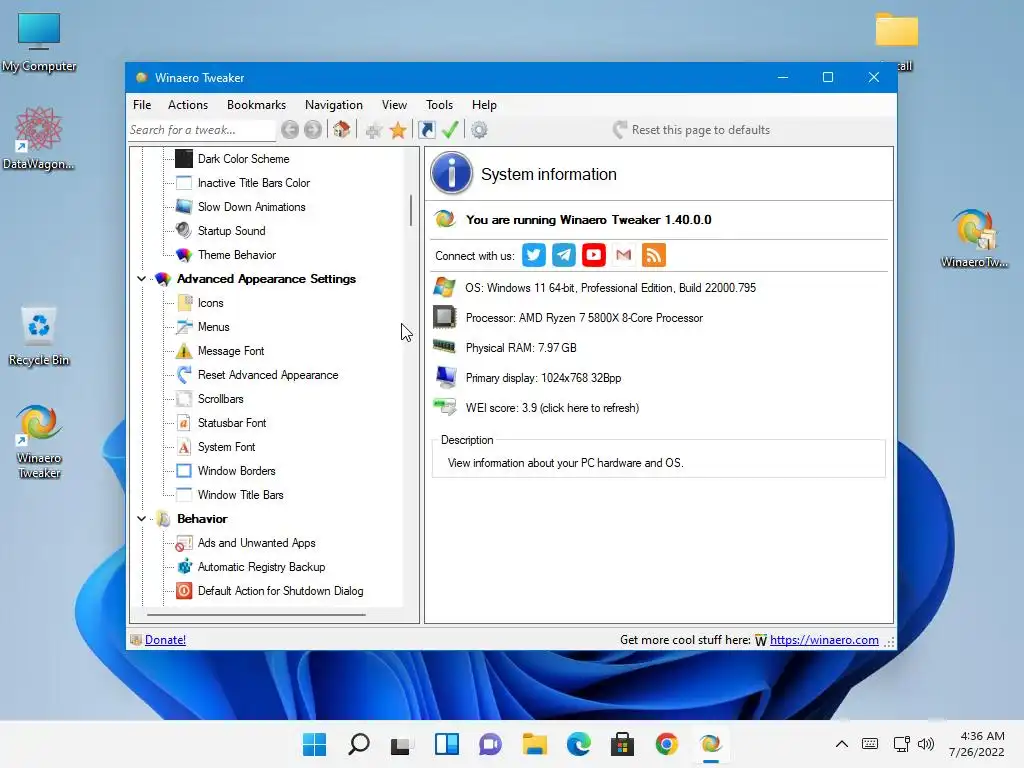Open the File menu
Image resolution: width=1024 pixels, height=768 pixels.
(142, 104)
